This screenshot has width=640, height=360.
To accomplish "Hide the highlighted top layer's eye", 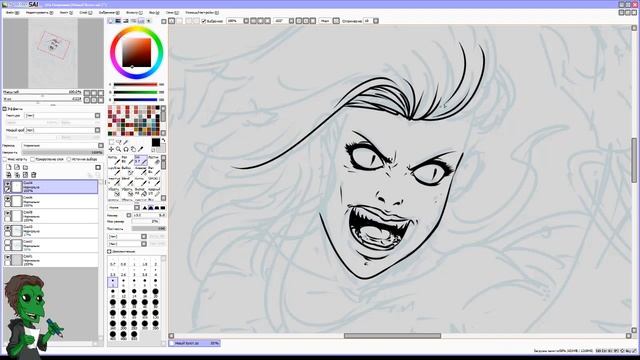I will (x=7, y=184).
